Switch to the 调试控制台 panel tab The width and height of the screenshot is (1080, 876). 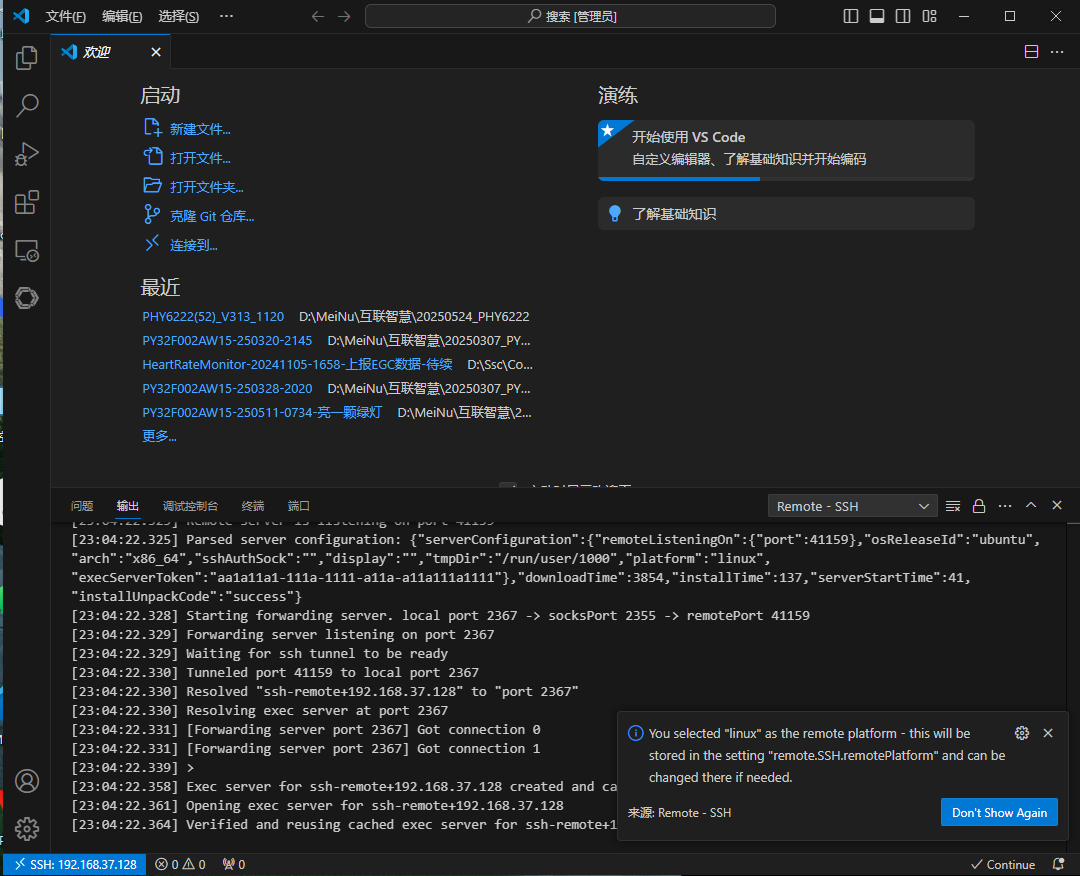190,506
